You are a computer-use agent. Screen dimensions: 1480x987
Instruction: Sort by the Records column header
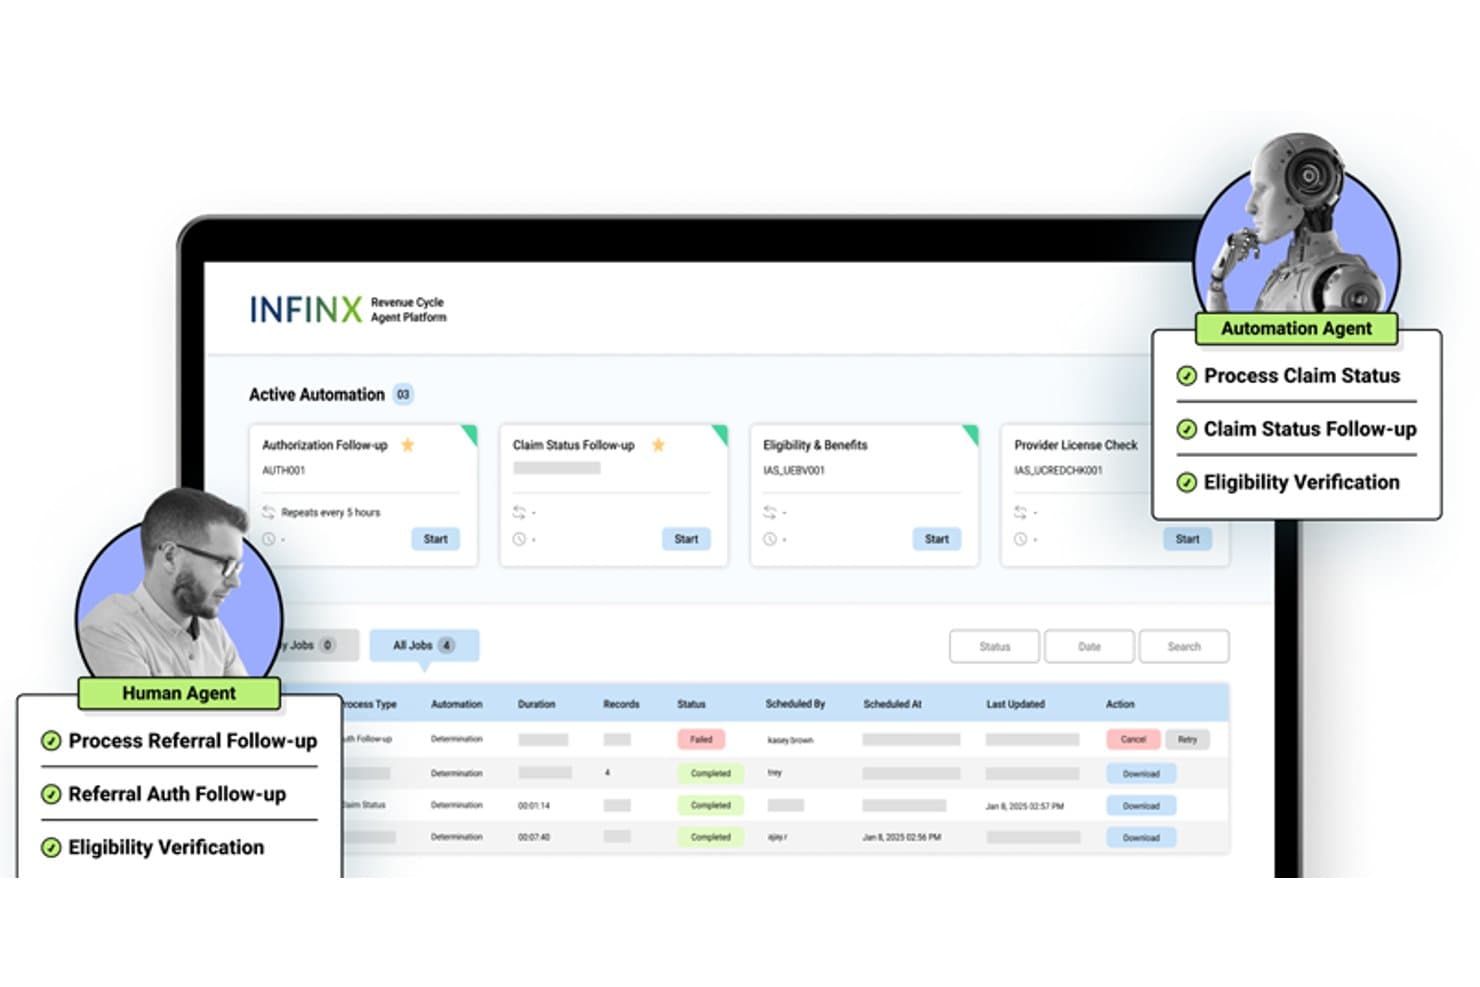621,704
